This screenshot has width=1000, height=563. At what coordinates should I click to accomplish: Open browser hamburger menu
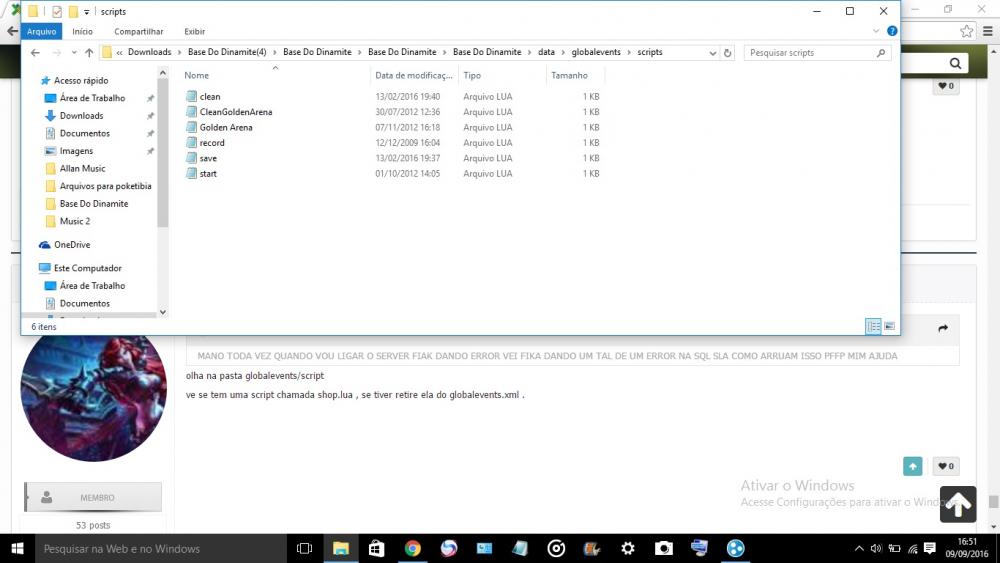pyautogui.click(x=988, y=31)
